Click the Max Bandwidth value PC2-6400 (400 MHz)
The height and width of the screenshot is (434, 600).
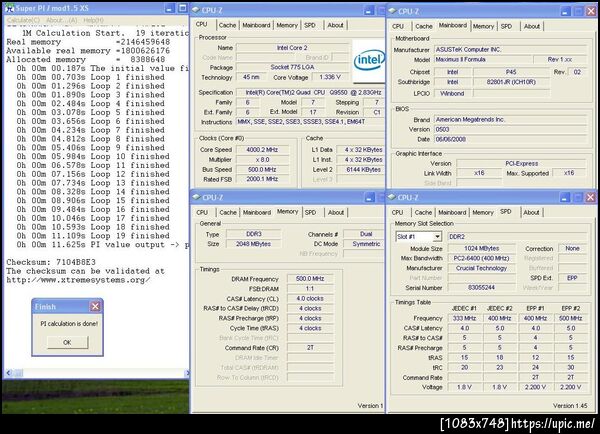click(x=481, y=258)
